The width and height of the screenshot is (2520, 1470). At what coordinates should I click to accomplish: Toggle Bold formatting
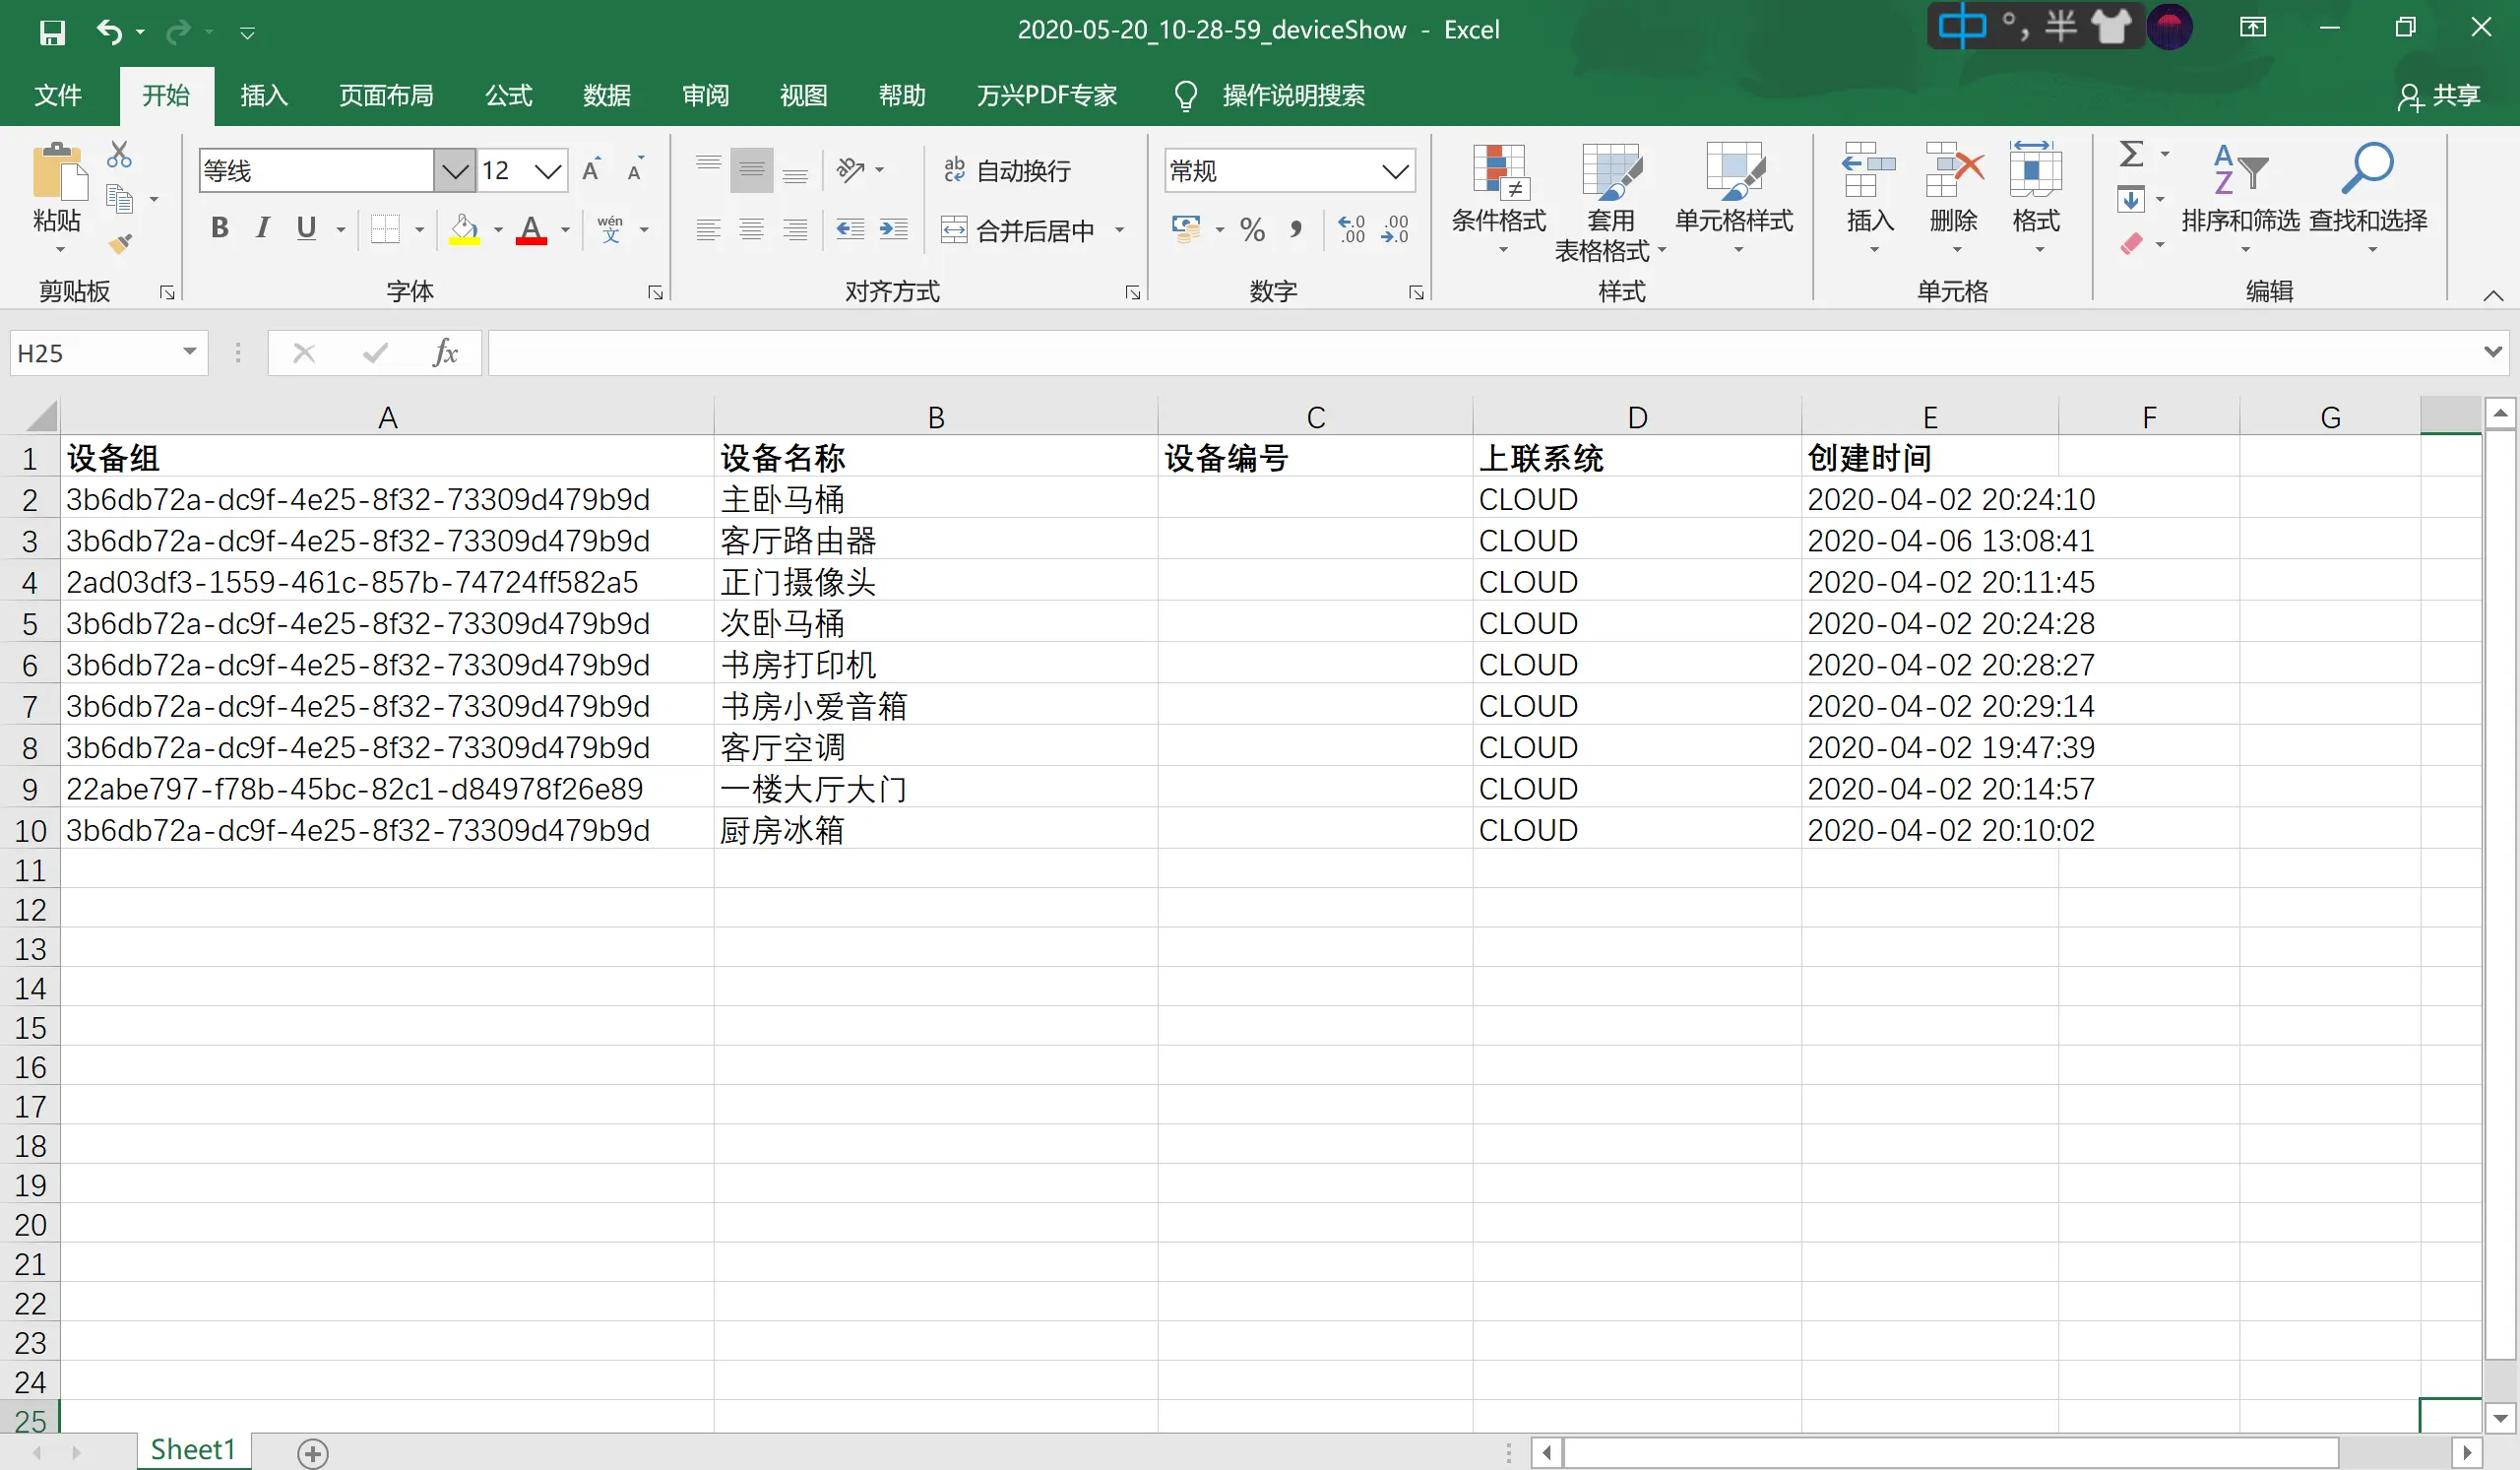click(x=220, y=229)
